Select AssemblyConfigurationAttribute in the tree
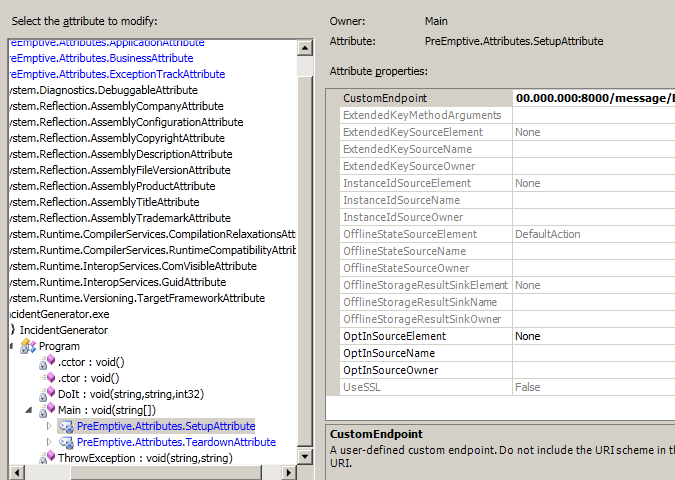This screenshot has height=480, width=675. tap(126, 122)
